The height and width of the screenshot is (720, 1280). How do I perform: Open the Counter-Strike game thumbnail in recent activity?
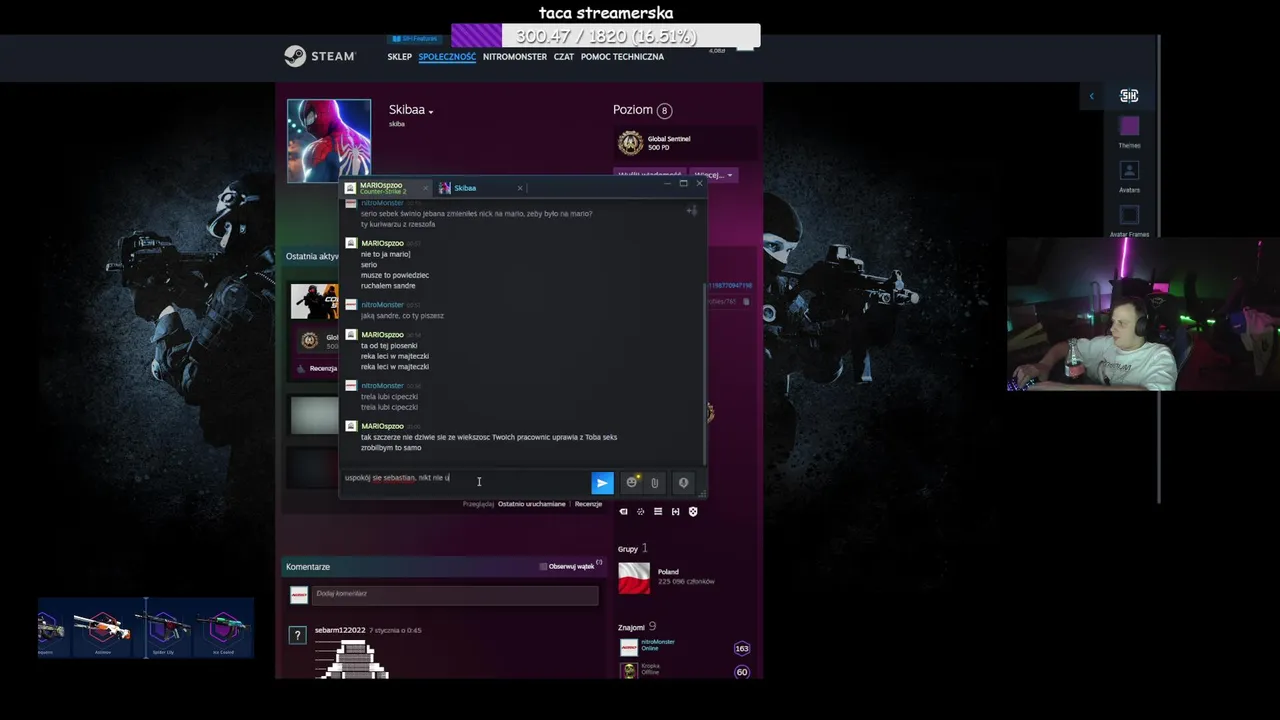click(x=314, y=301)
